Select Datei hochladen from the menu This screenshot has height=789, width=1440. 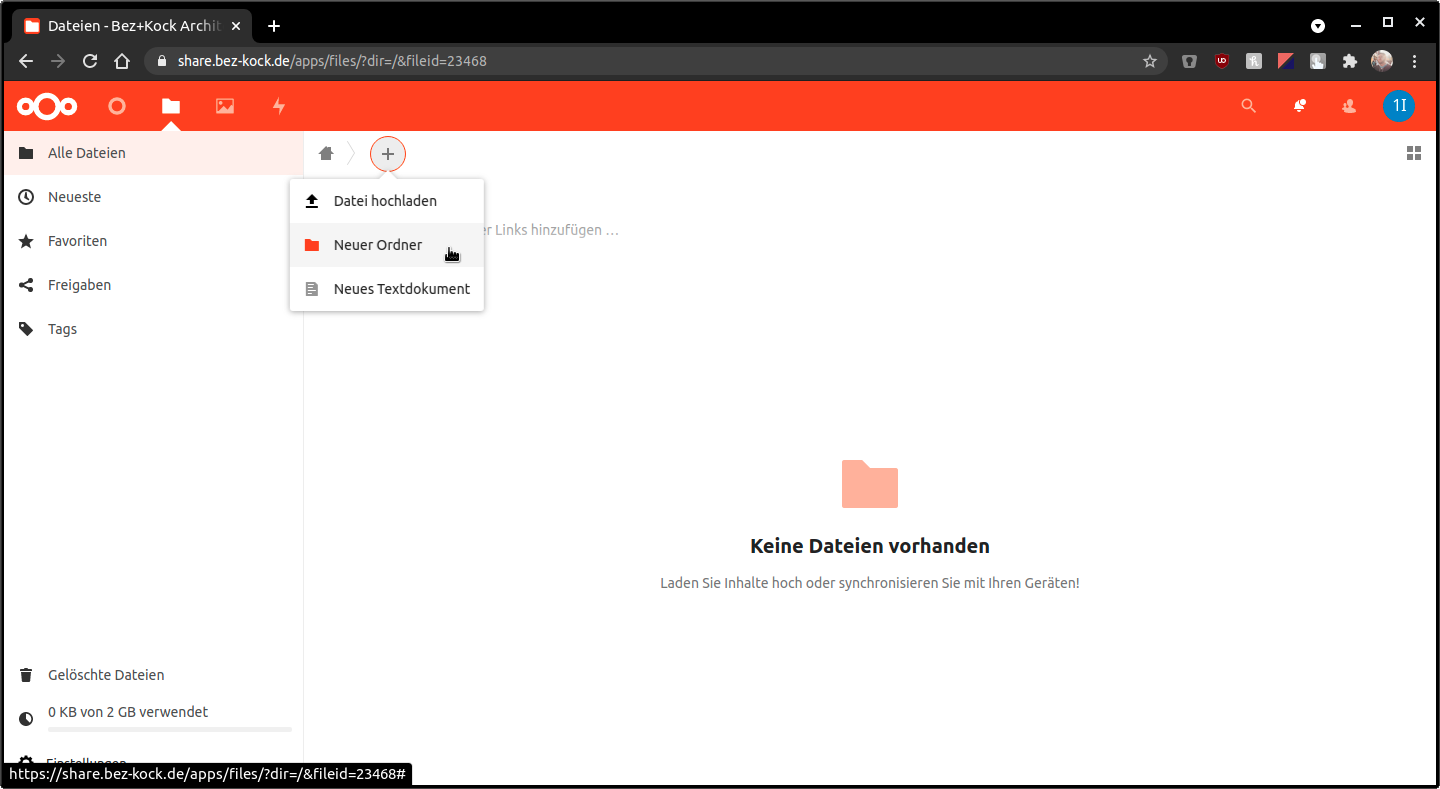(x=385, y=201)
